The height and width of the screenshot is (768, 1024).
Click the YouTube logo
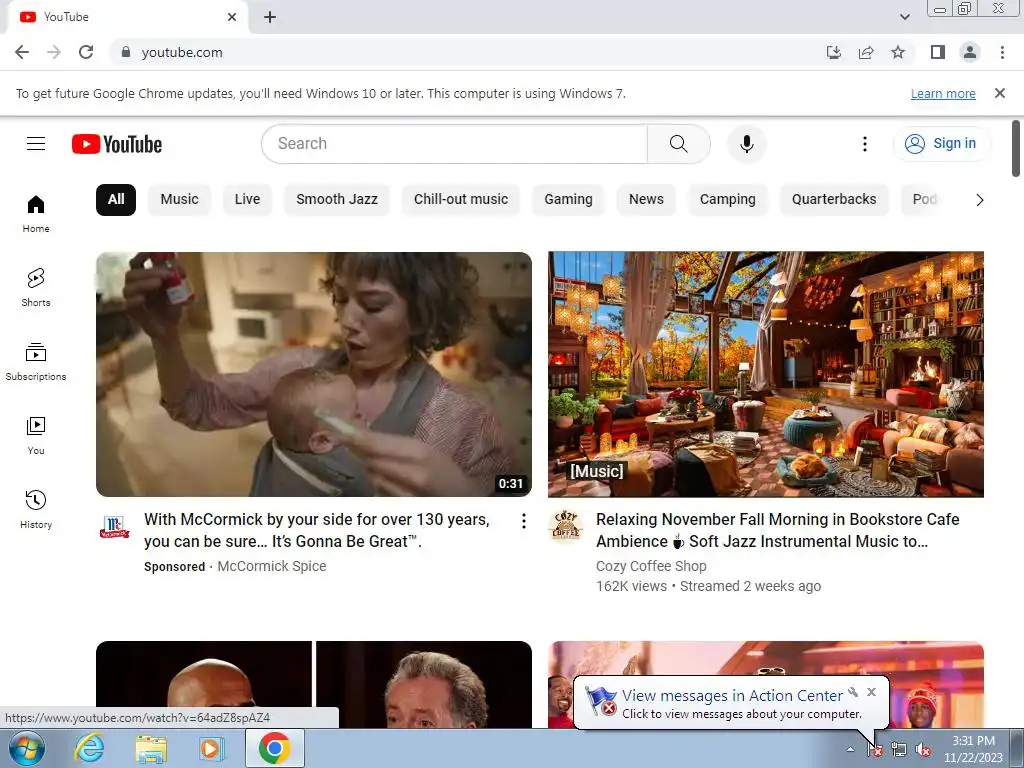[117, 144]
